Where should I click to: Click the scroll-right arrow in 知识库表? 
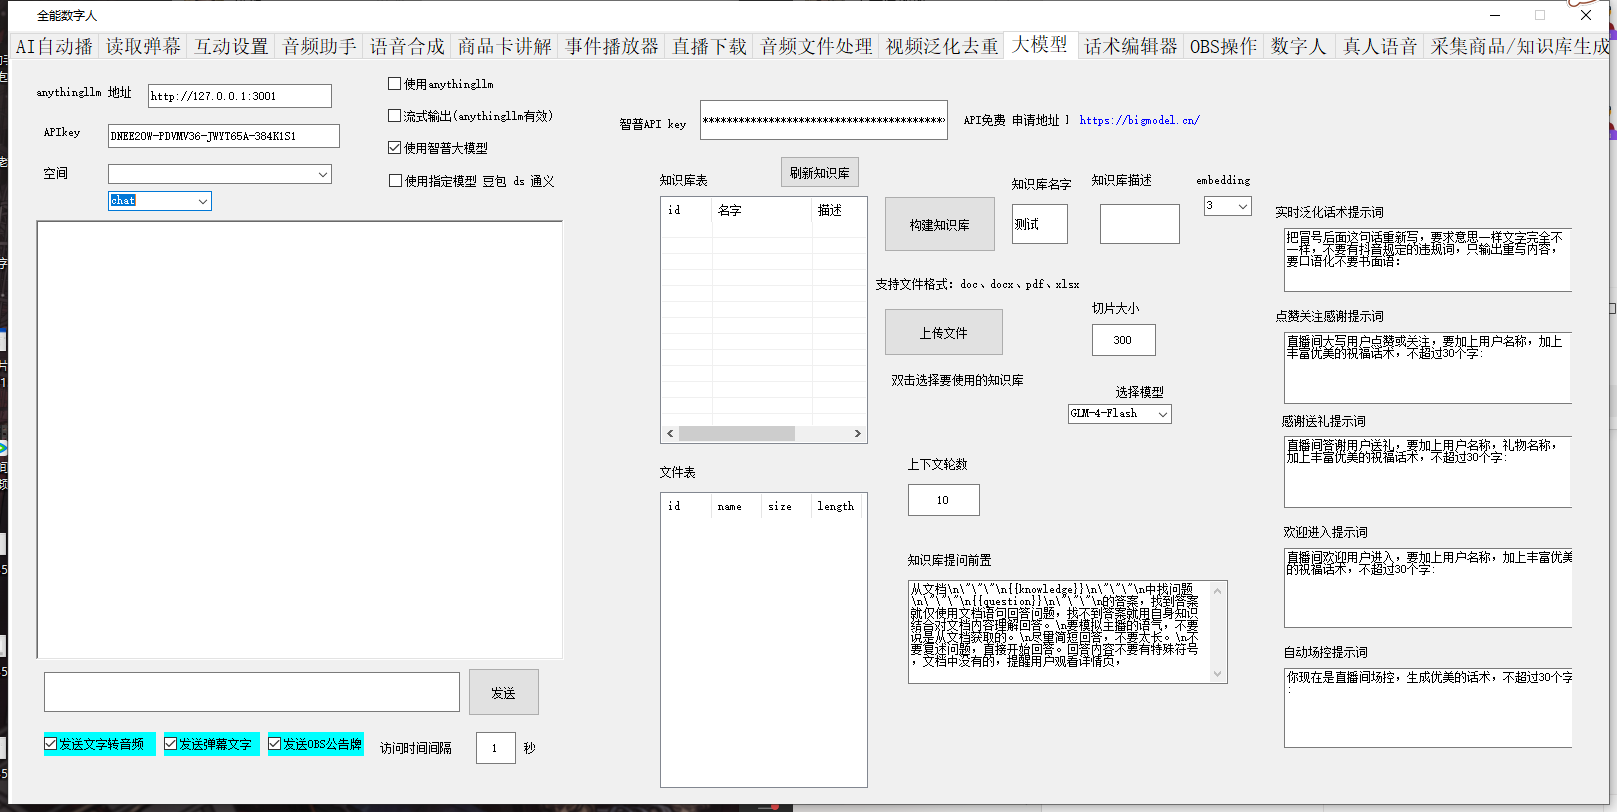pyautogui.click(x=857, y=434)
